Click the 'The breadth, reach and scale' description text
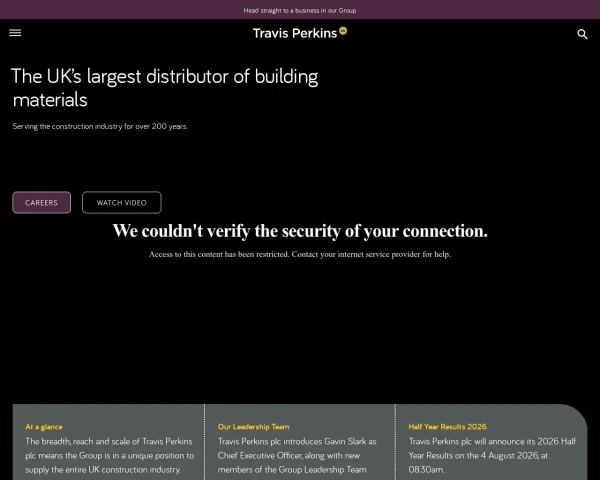The height and width of the screenshot is (480, 600). 110,456
